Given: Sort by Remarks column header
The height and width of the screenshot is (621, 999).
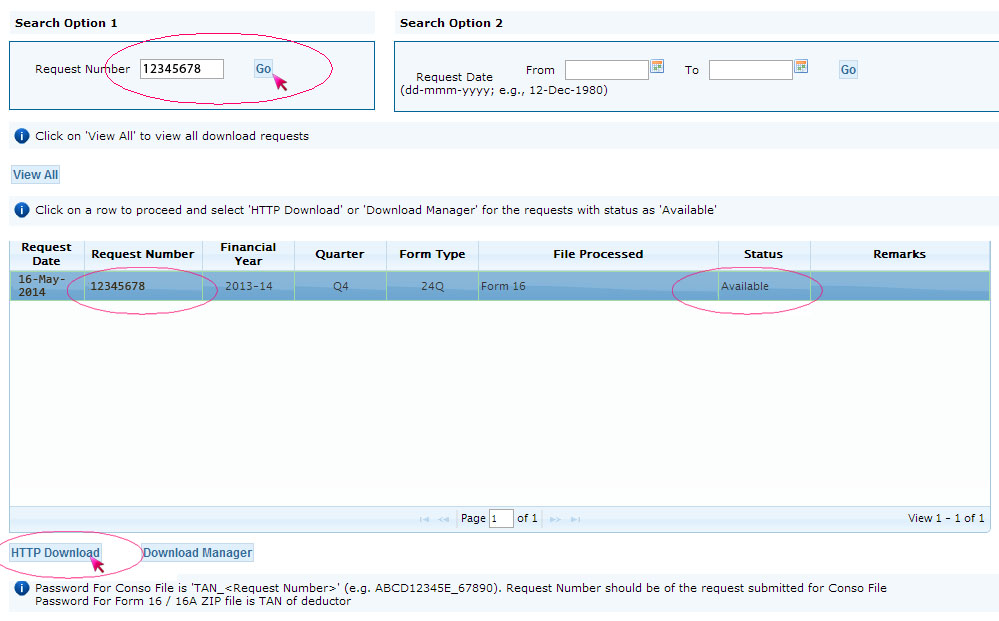Looking at the screenshot, I should tap(900, 254).
